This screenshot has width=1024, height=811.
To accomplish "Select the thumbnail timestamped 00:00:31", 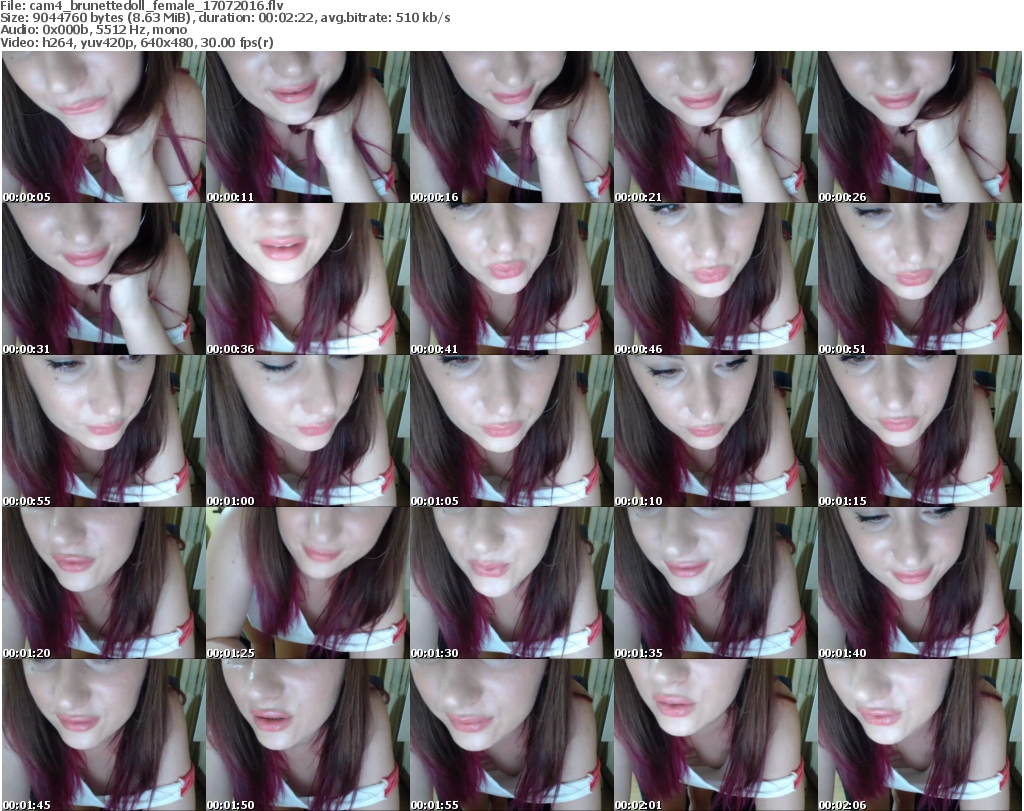I will [103, 279].
